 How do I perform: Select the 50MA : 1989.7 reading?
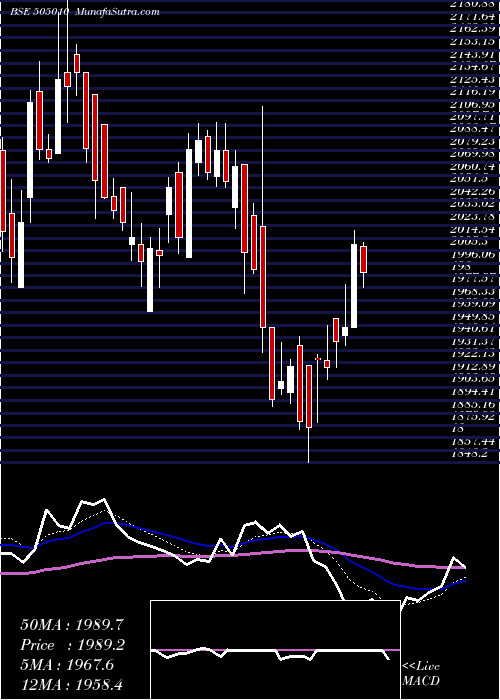tap(72, 625)
